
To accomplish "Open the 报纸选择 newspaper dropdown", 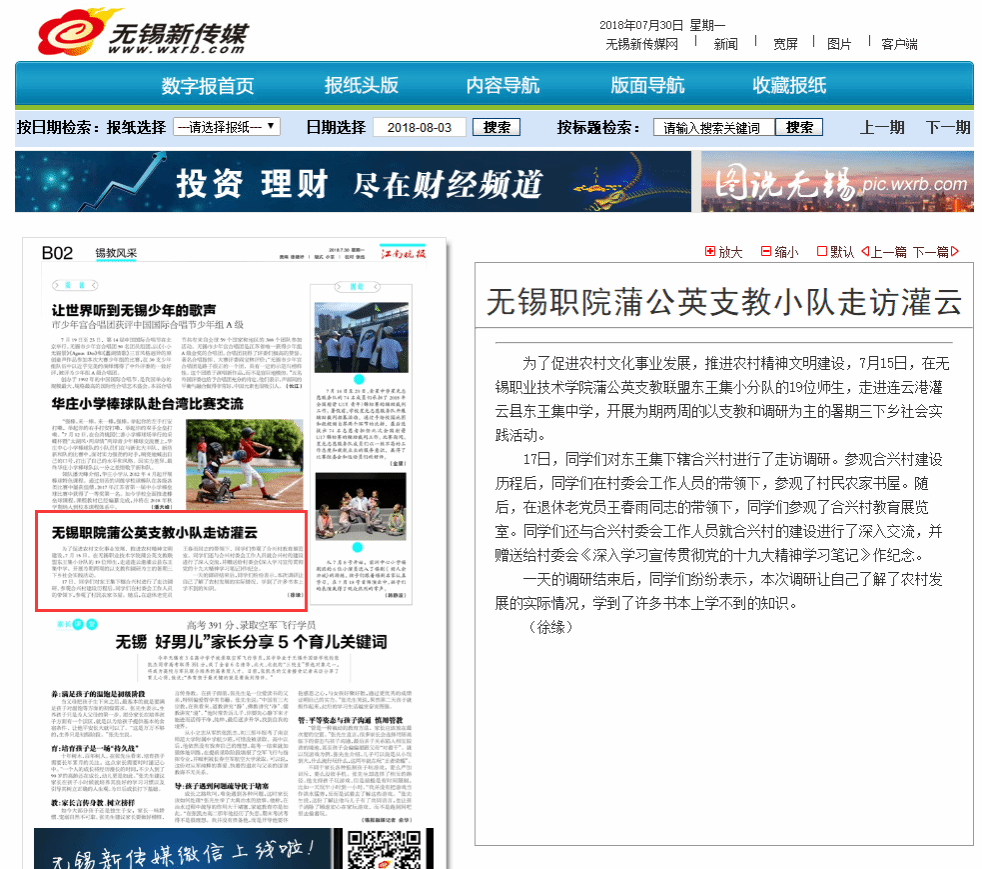I will pos(226,127).
